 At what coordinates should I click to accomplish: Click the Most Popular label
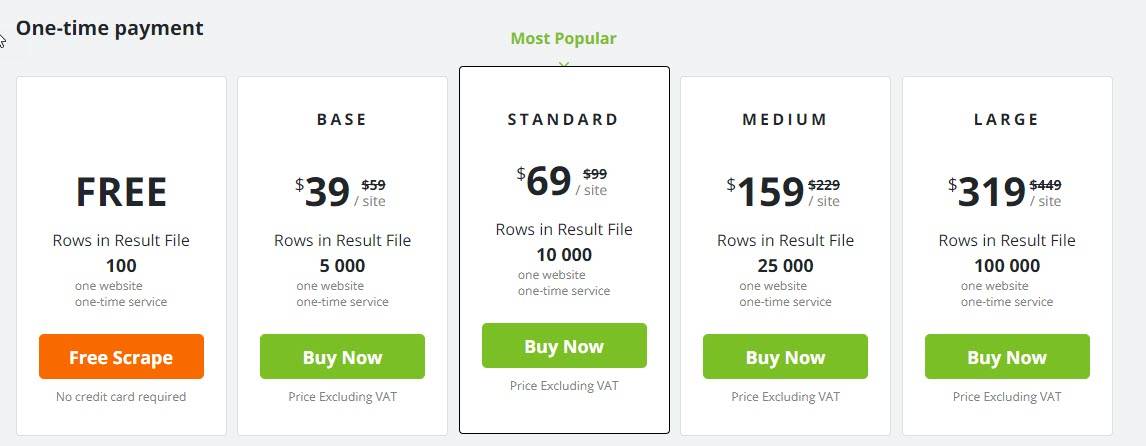(563, 39)
